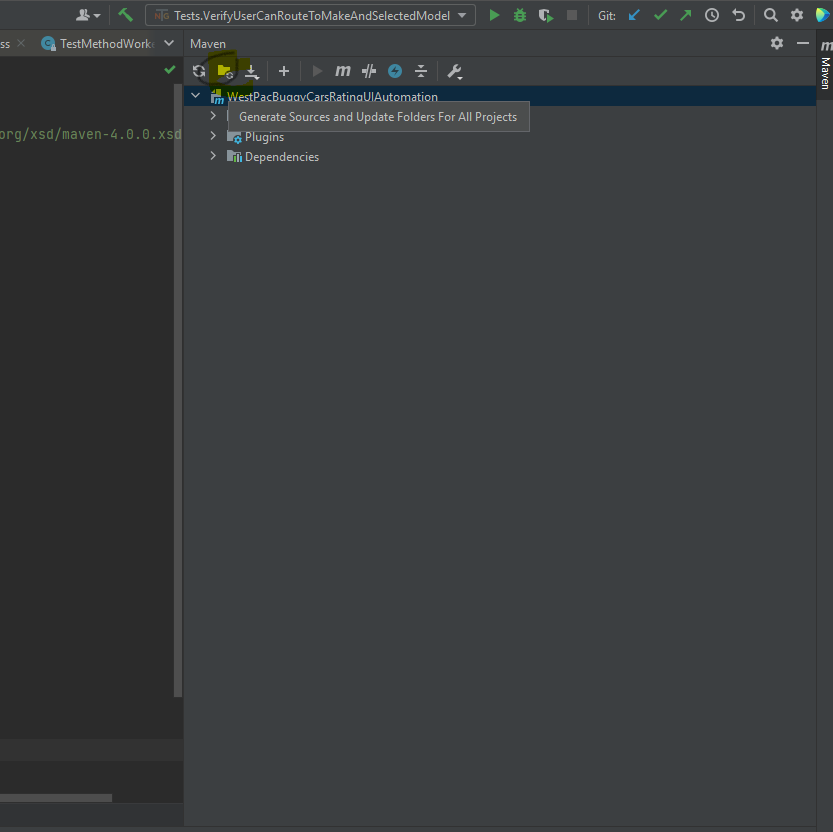Click the Maven vertical sidebar tab

(x=825, y=64)
